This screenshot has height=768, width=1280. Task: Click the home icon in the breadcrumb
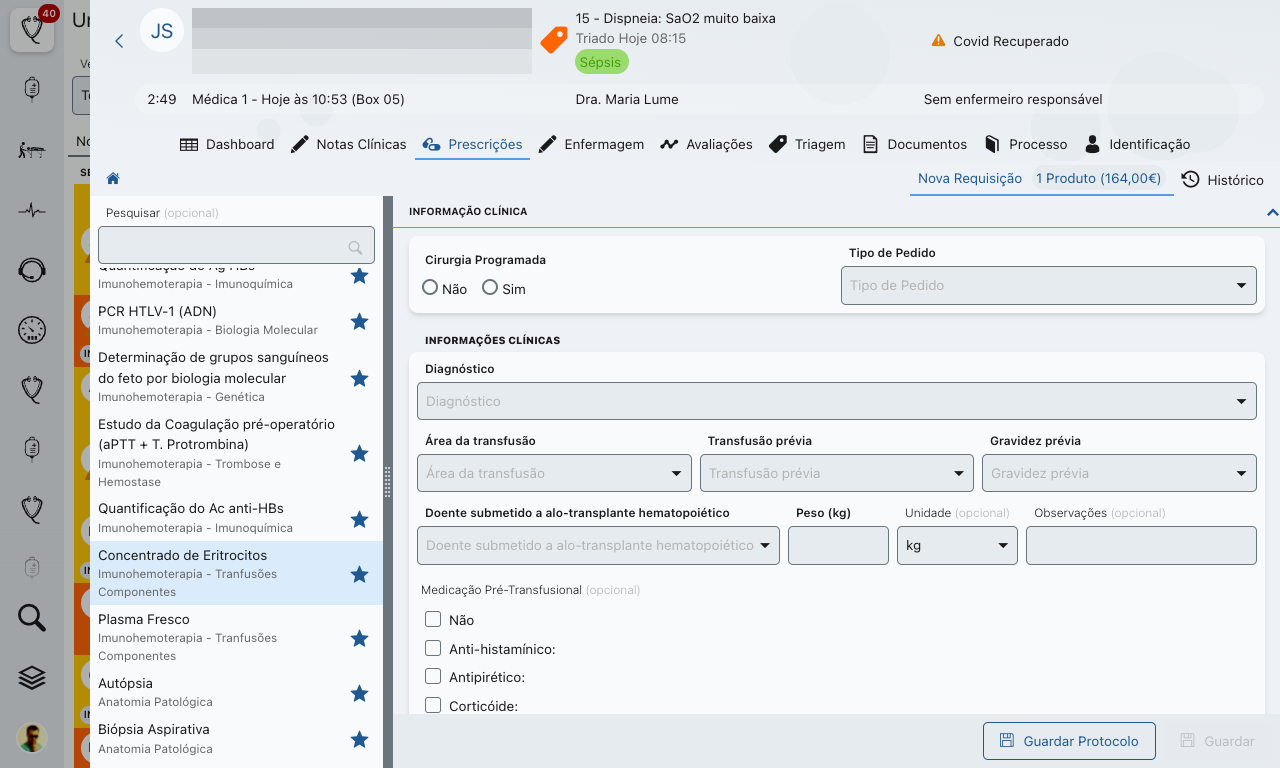point(113,179)
